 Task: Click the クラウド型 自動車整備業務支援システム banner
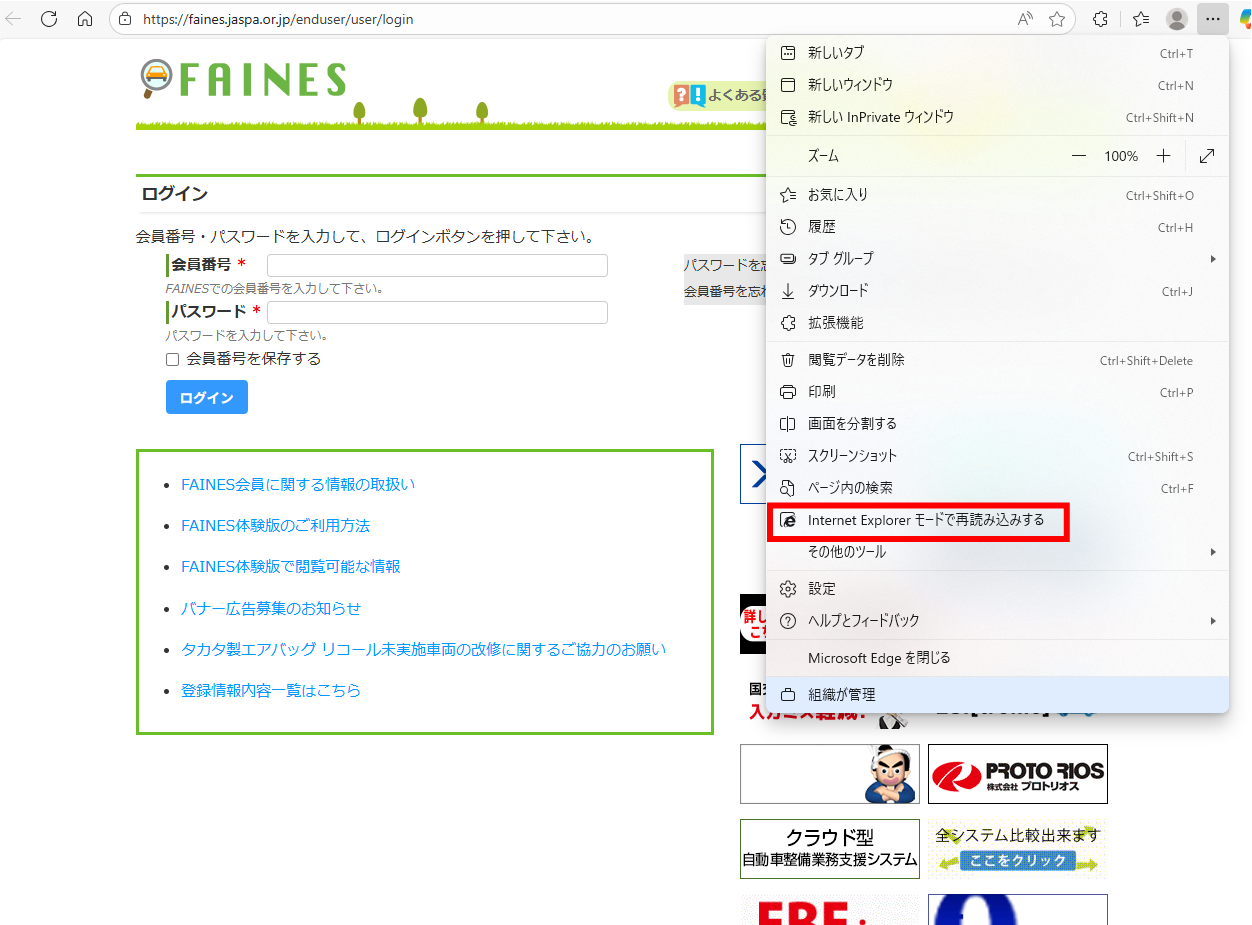point(830,849)
